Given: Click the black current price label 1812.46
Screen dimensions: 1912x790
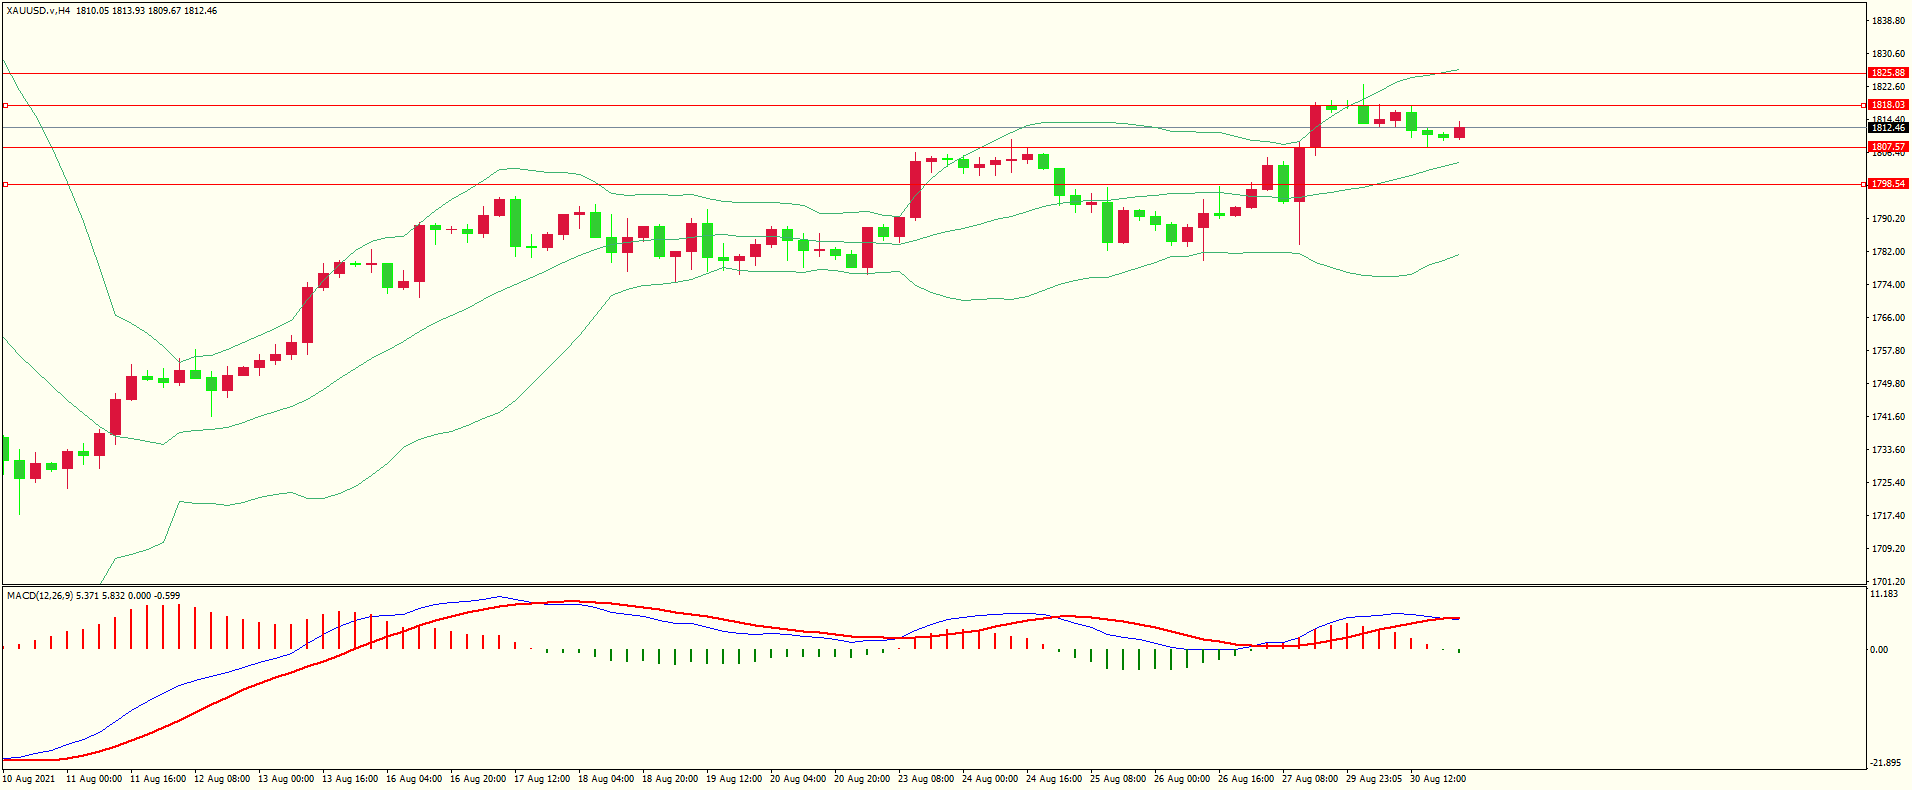Looking at the screenshot, I should [x=1888, y=128].
